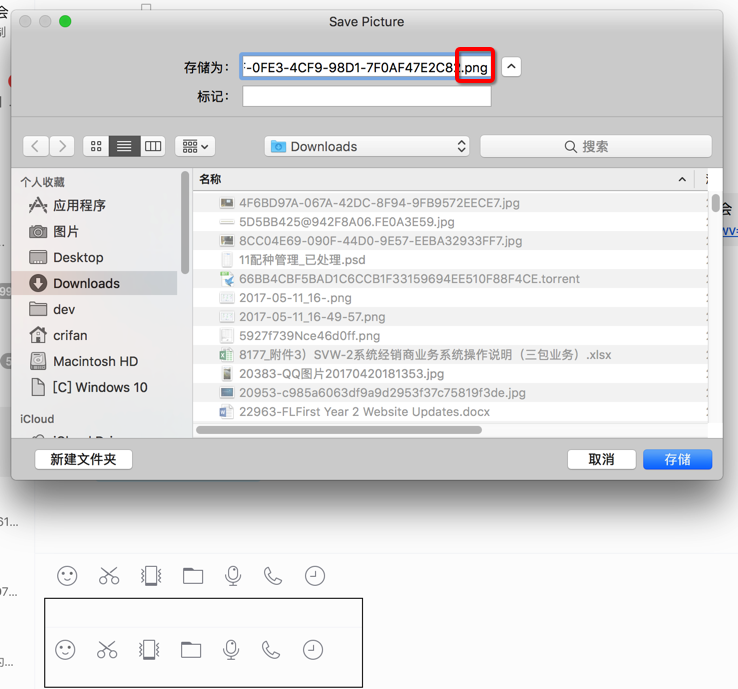Viewport: 738px width, 689px height.
Task: Click the sidebar vertical scrollbar
Action: tap(185, 223)
